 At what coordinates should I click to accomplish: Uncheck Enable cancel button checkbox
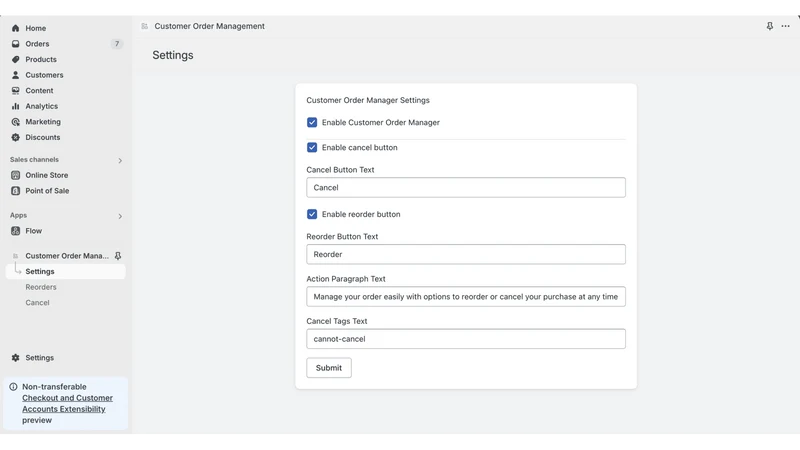pyautogui.click(x=312, y=147)
